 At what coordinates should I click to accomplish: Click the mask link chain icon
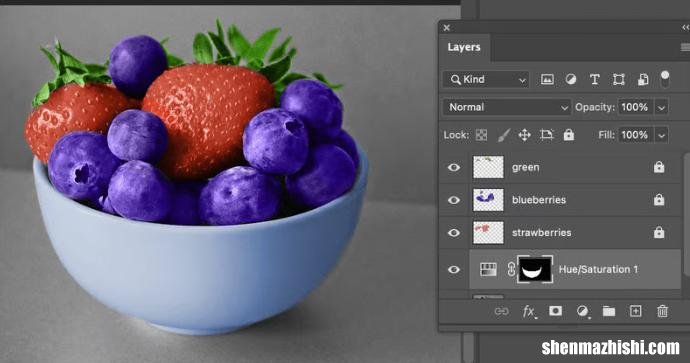click(x=510, y=269)
